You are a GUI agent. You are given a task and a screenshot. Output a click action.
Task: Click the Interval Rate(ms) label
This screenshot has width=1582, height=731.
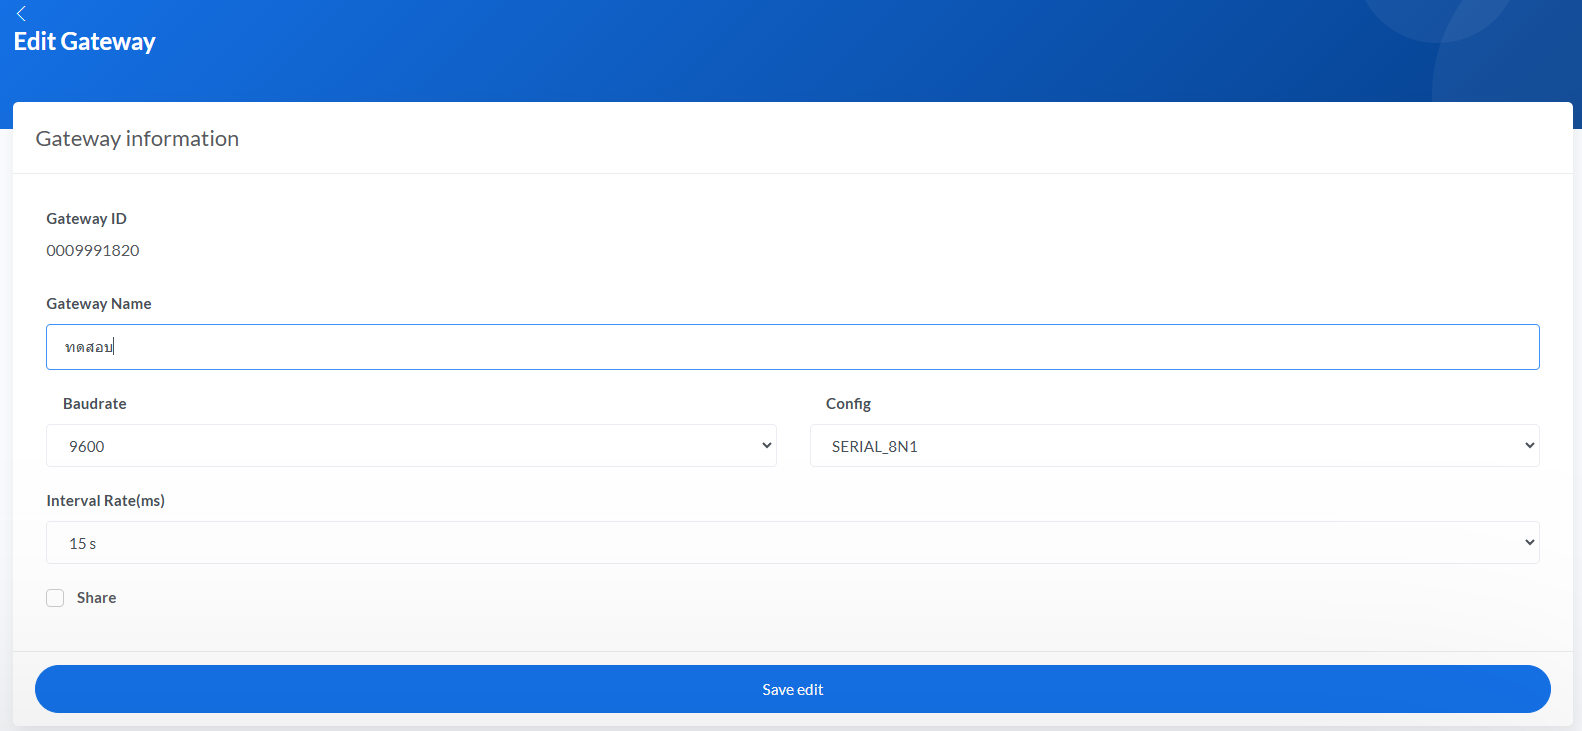[x=105, y=501]
